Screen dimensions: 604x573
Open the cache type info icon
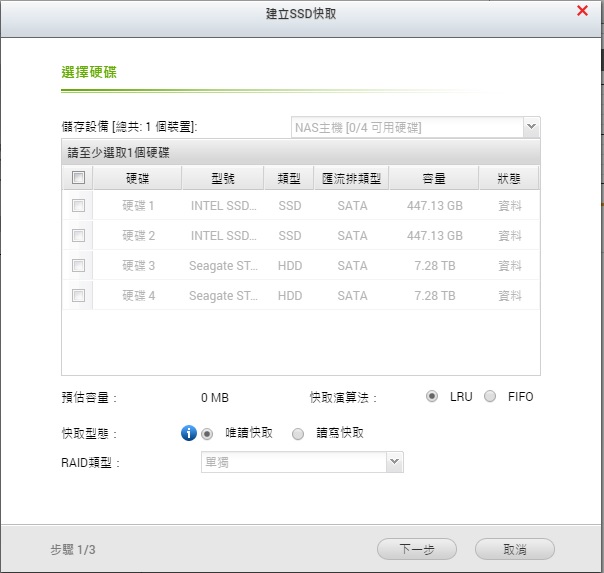point(189,433)
